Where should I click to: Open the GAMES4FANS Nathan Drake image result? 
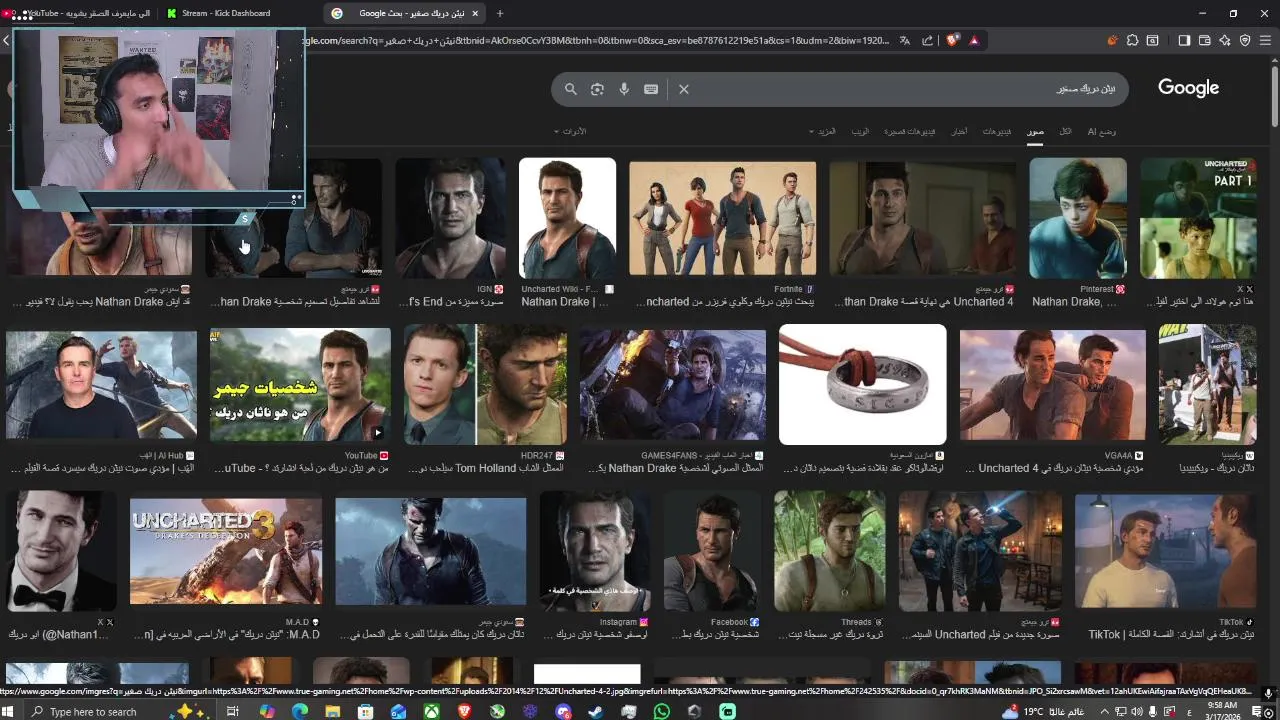click(672, 384)
